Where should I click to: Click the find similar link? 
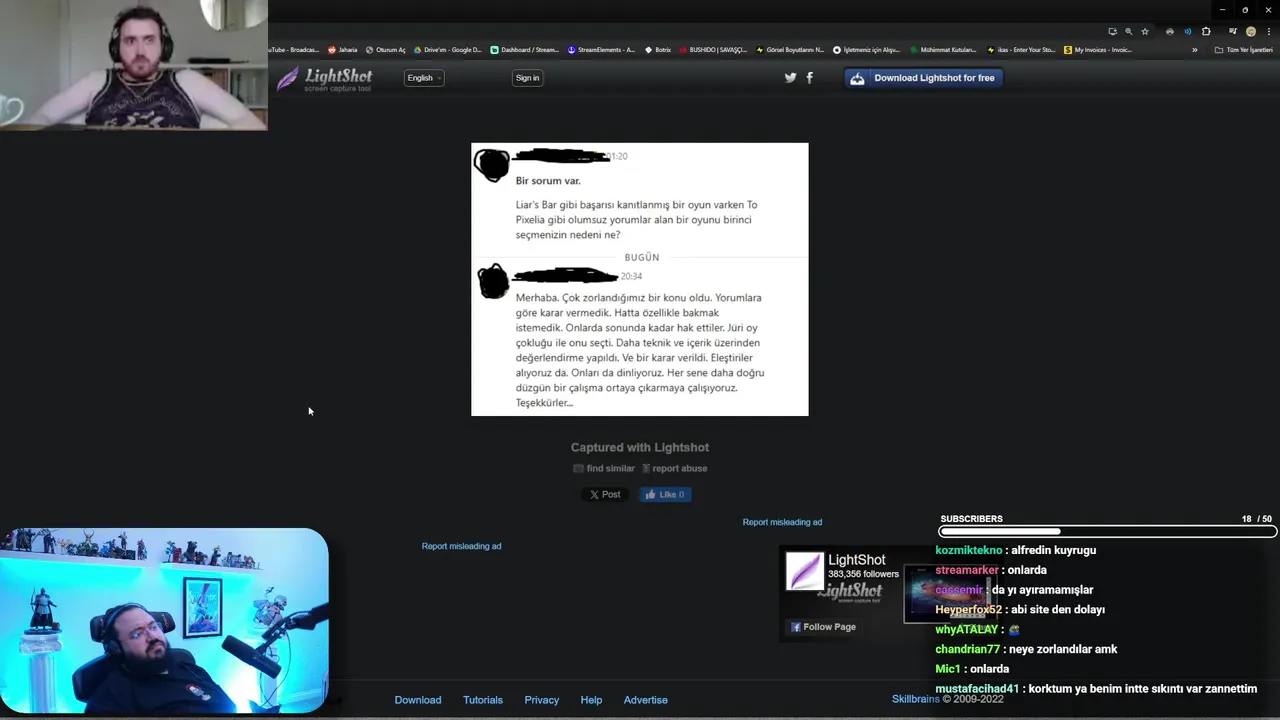click(x=604, y=468)
